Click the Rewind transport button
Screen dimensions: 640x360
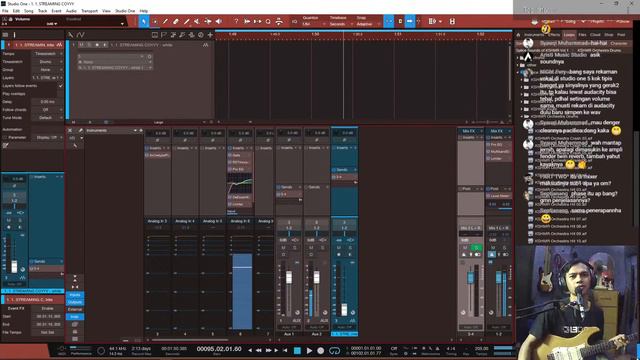tap(259, 351)
